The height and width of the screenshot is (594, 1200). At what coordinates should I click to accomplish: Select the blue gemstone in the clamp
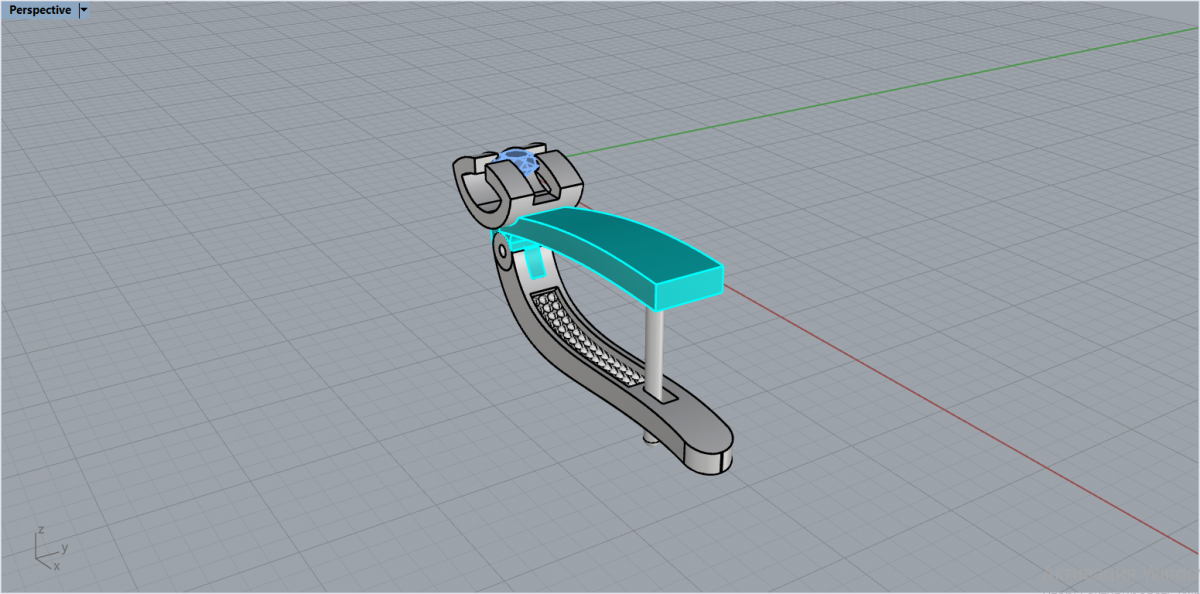519,162
